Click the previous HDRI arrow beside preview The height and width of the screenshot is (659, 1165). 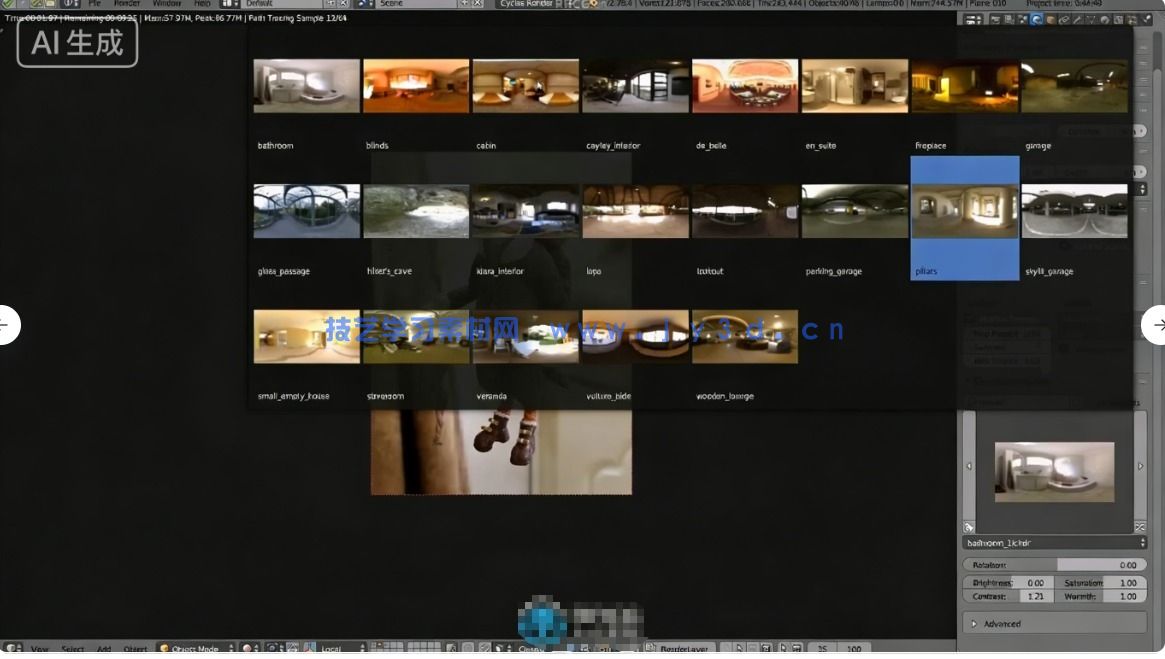[968, 467]
